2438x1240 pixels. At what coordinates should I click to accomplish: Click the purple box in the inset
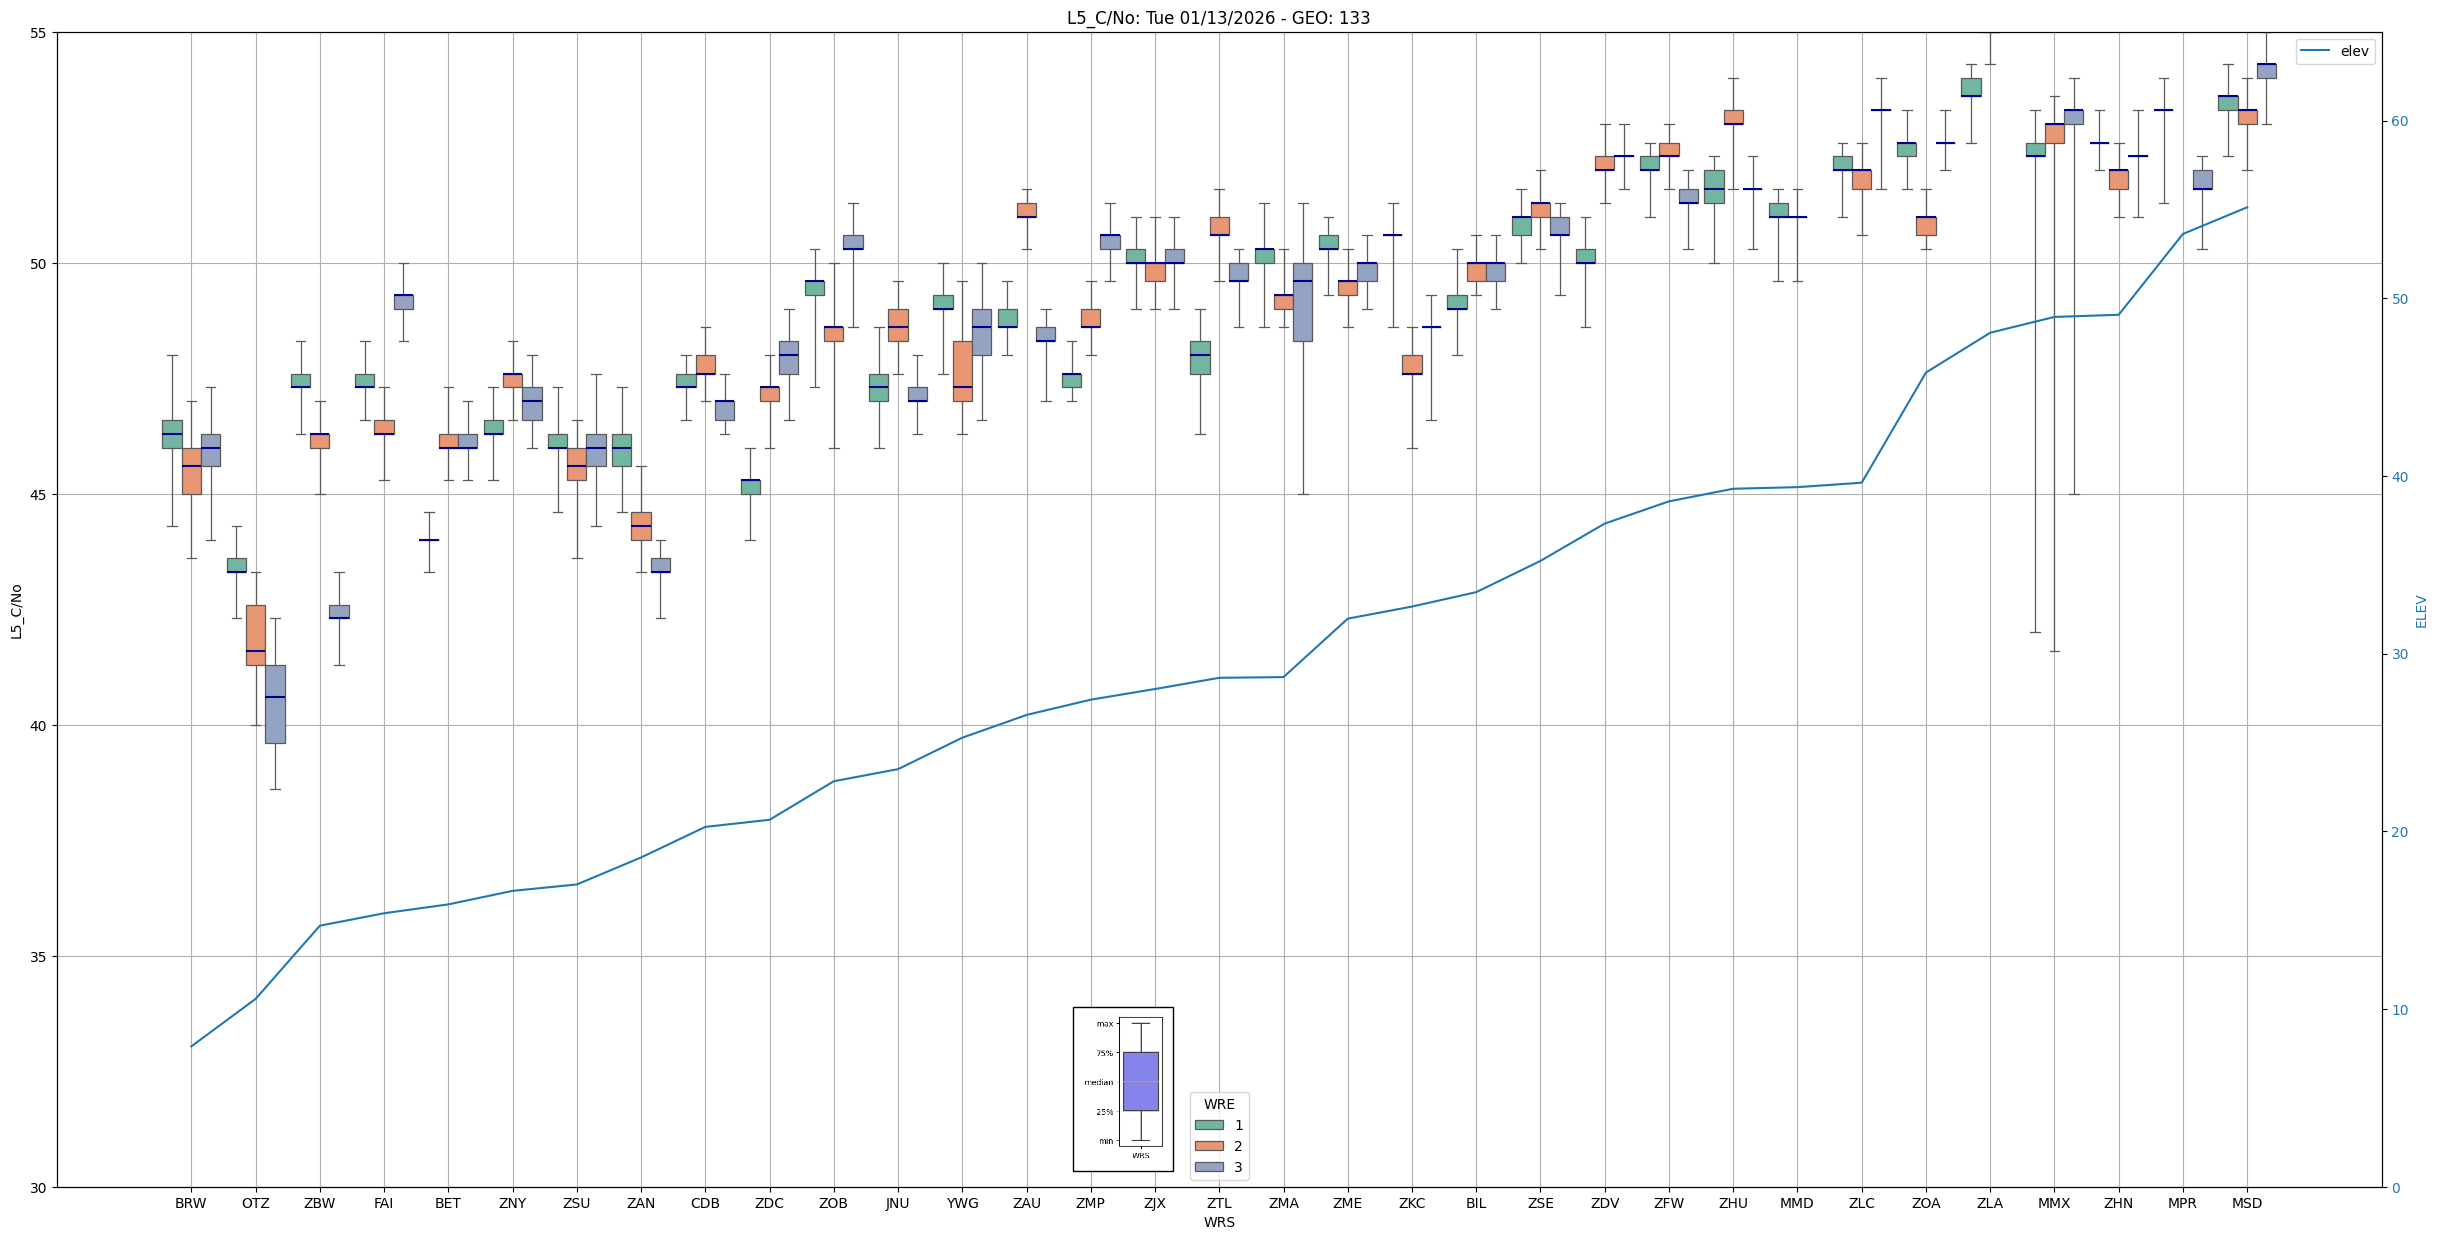(1140, 1081)
